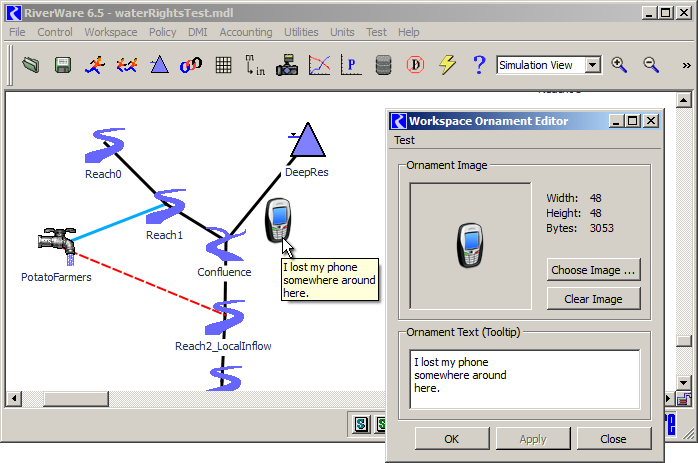Viewport: 698px width, 463px height.
Task: Open help with the blue question mark
Action: (479, 65)
